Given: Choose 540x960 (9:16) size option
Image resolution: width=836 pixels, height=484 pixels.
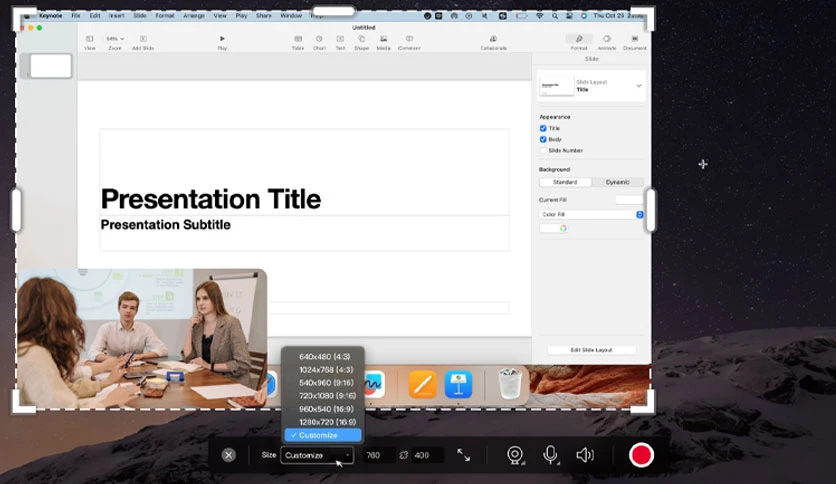Looking at the screenshot, I should click(324, 383).
